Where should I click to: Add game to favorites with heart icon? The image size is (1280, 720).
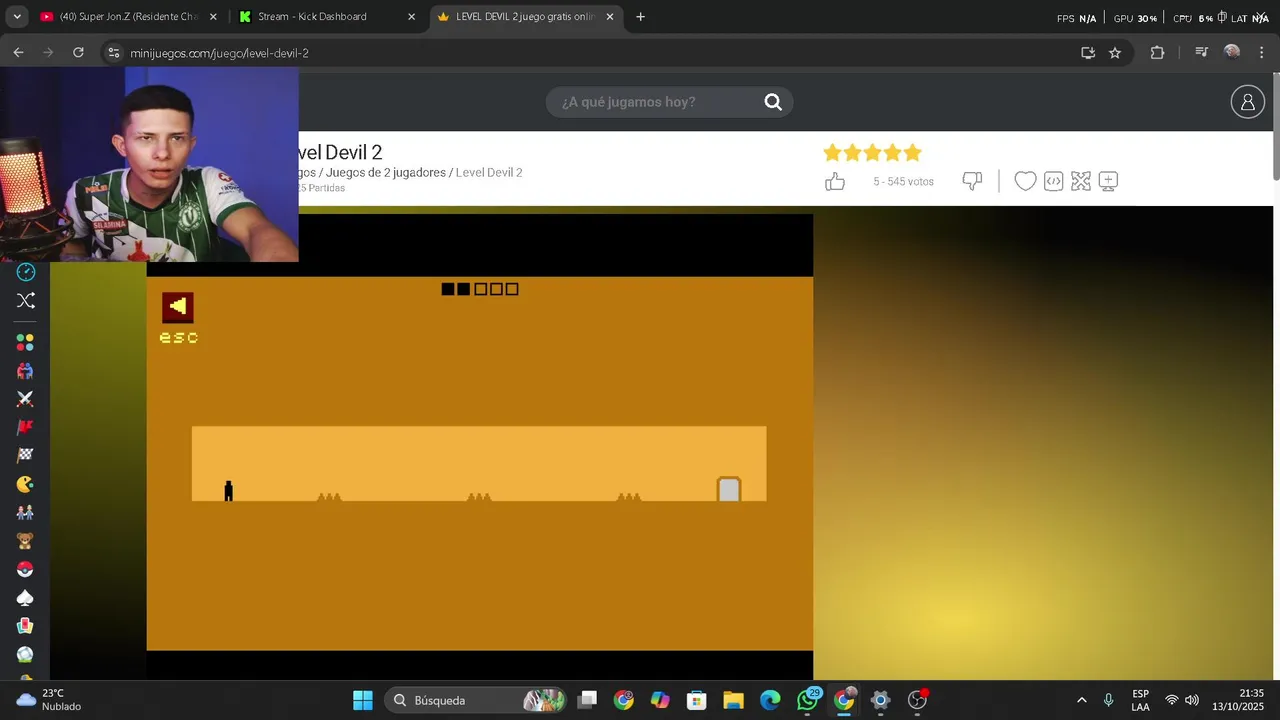[x=1025, y=181]
